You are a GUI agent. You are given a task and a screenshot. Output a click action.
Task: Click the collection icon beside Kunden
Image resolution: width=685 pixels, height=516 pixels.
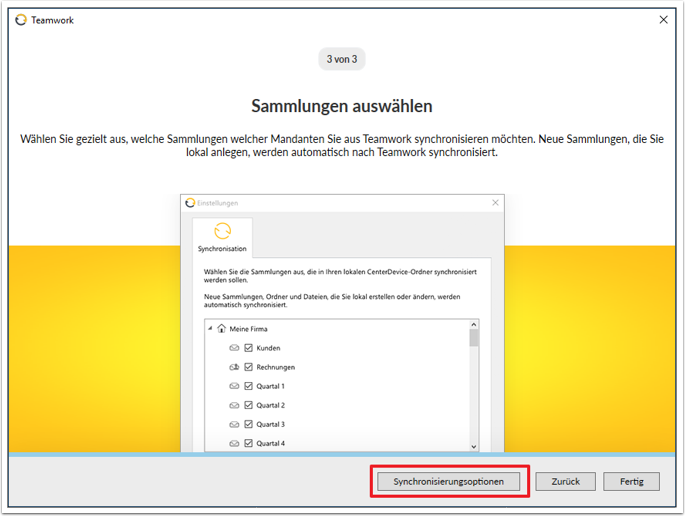tap(234, 348)
